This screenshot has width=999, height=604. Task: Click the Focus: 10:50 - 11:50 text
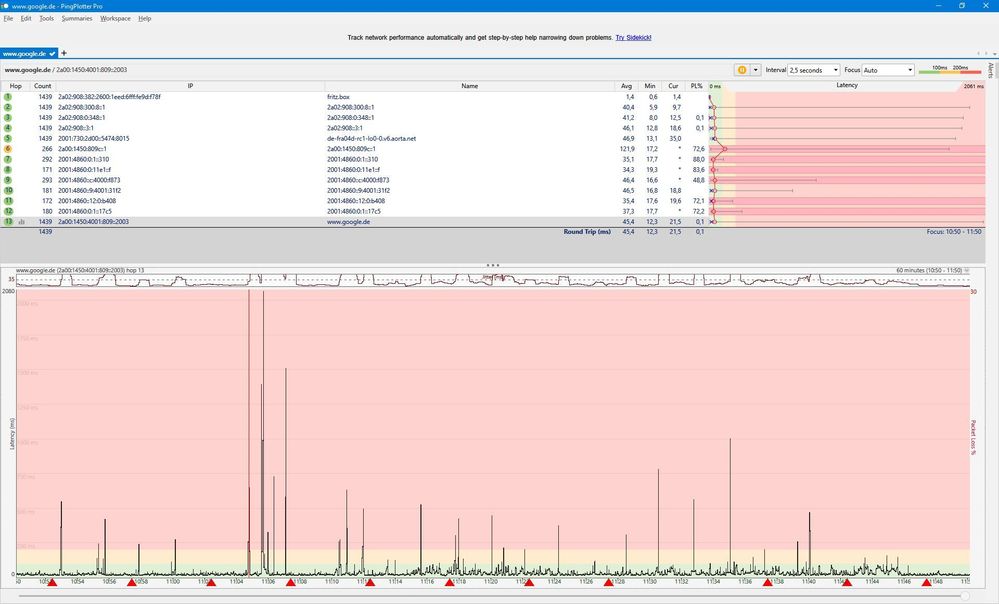coord(954,232)
